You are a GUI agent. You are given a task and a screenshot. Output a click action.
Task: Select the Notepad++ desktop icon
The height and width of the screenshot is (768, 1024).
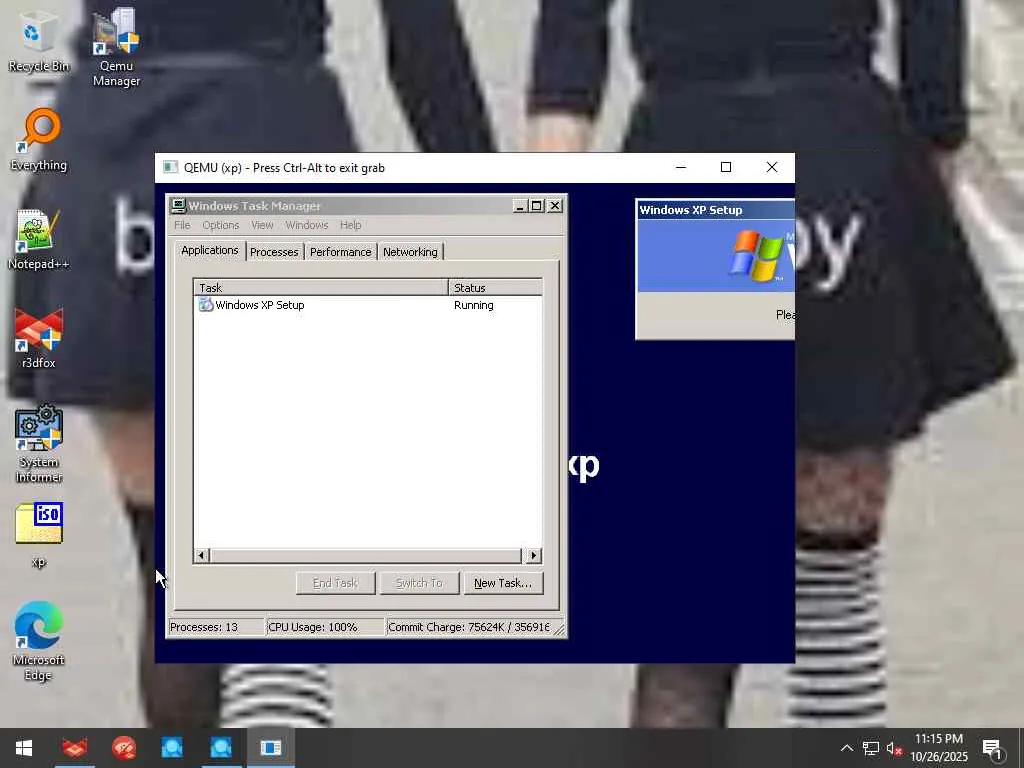[x=38, y=239]
